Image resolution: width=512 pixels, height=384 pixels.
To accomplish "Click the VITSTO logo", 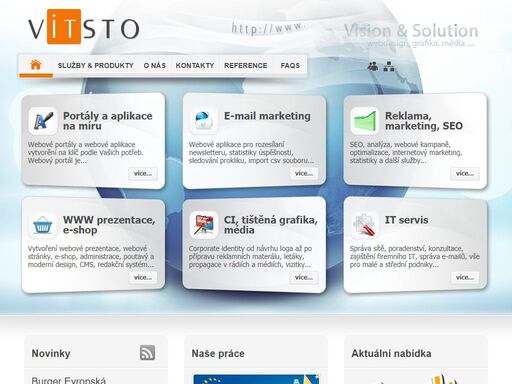I will (84, 27).
